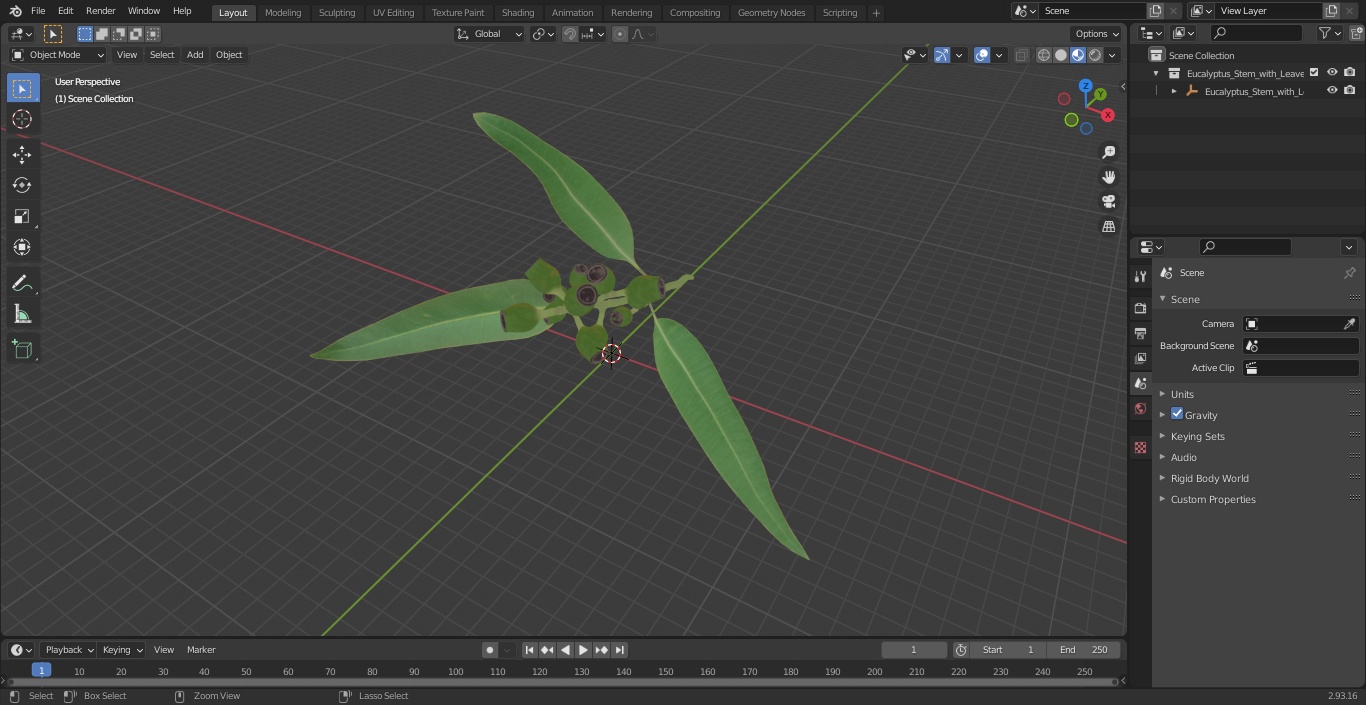Image resolution: width=1366 pixels, height=705 pixels.
Task: Click the pan view hand icon
Action: coord(1108,177)
